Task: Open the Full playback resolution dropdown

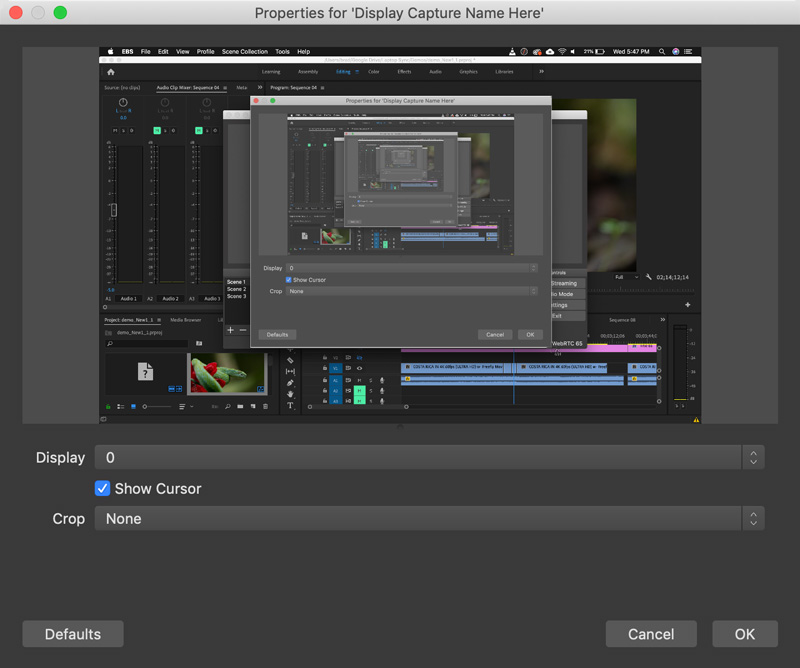Action: 626,277
